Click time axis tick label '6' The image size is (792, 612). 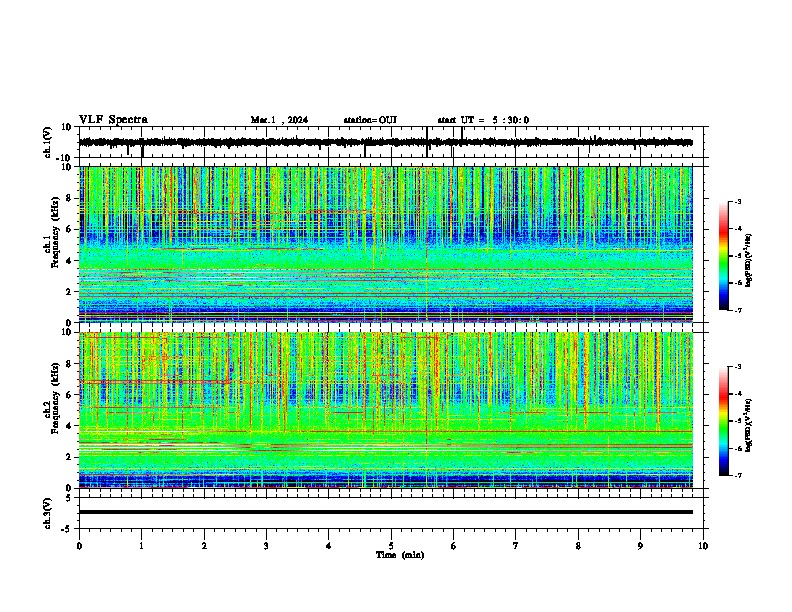[x=454, y=546]
